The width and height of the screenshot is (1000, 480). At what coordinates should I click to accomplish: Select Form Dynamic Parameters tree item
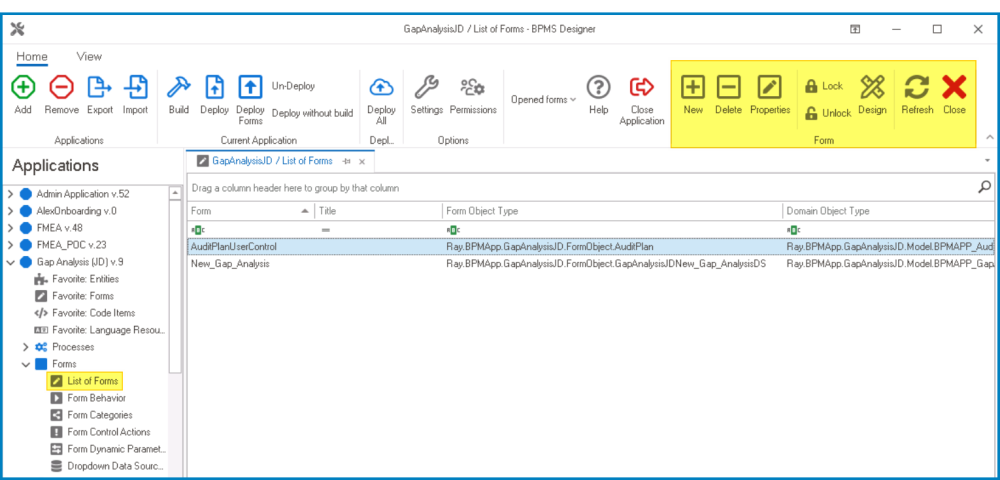click(x=117, y=449)
